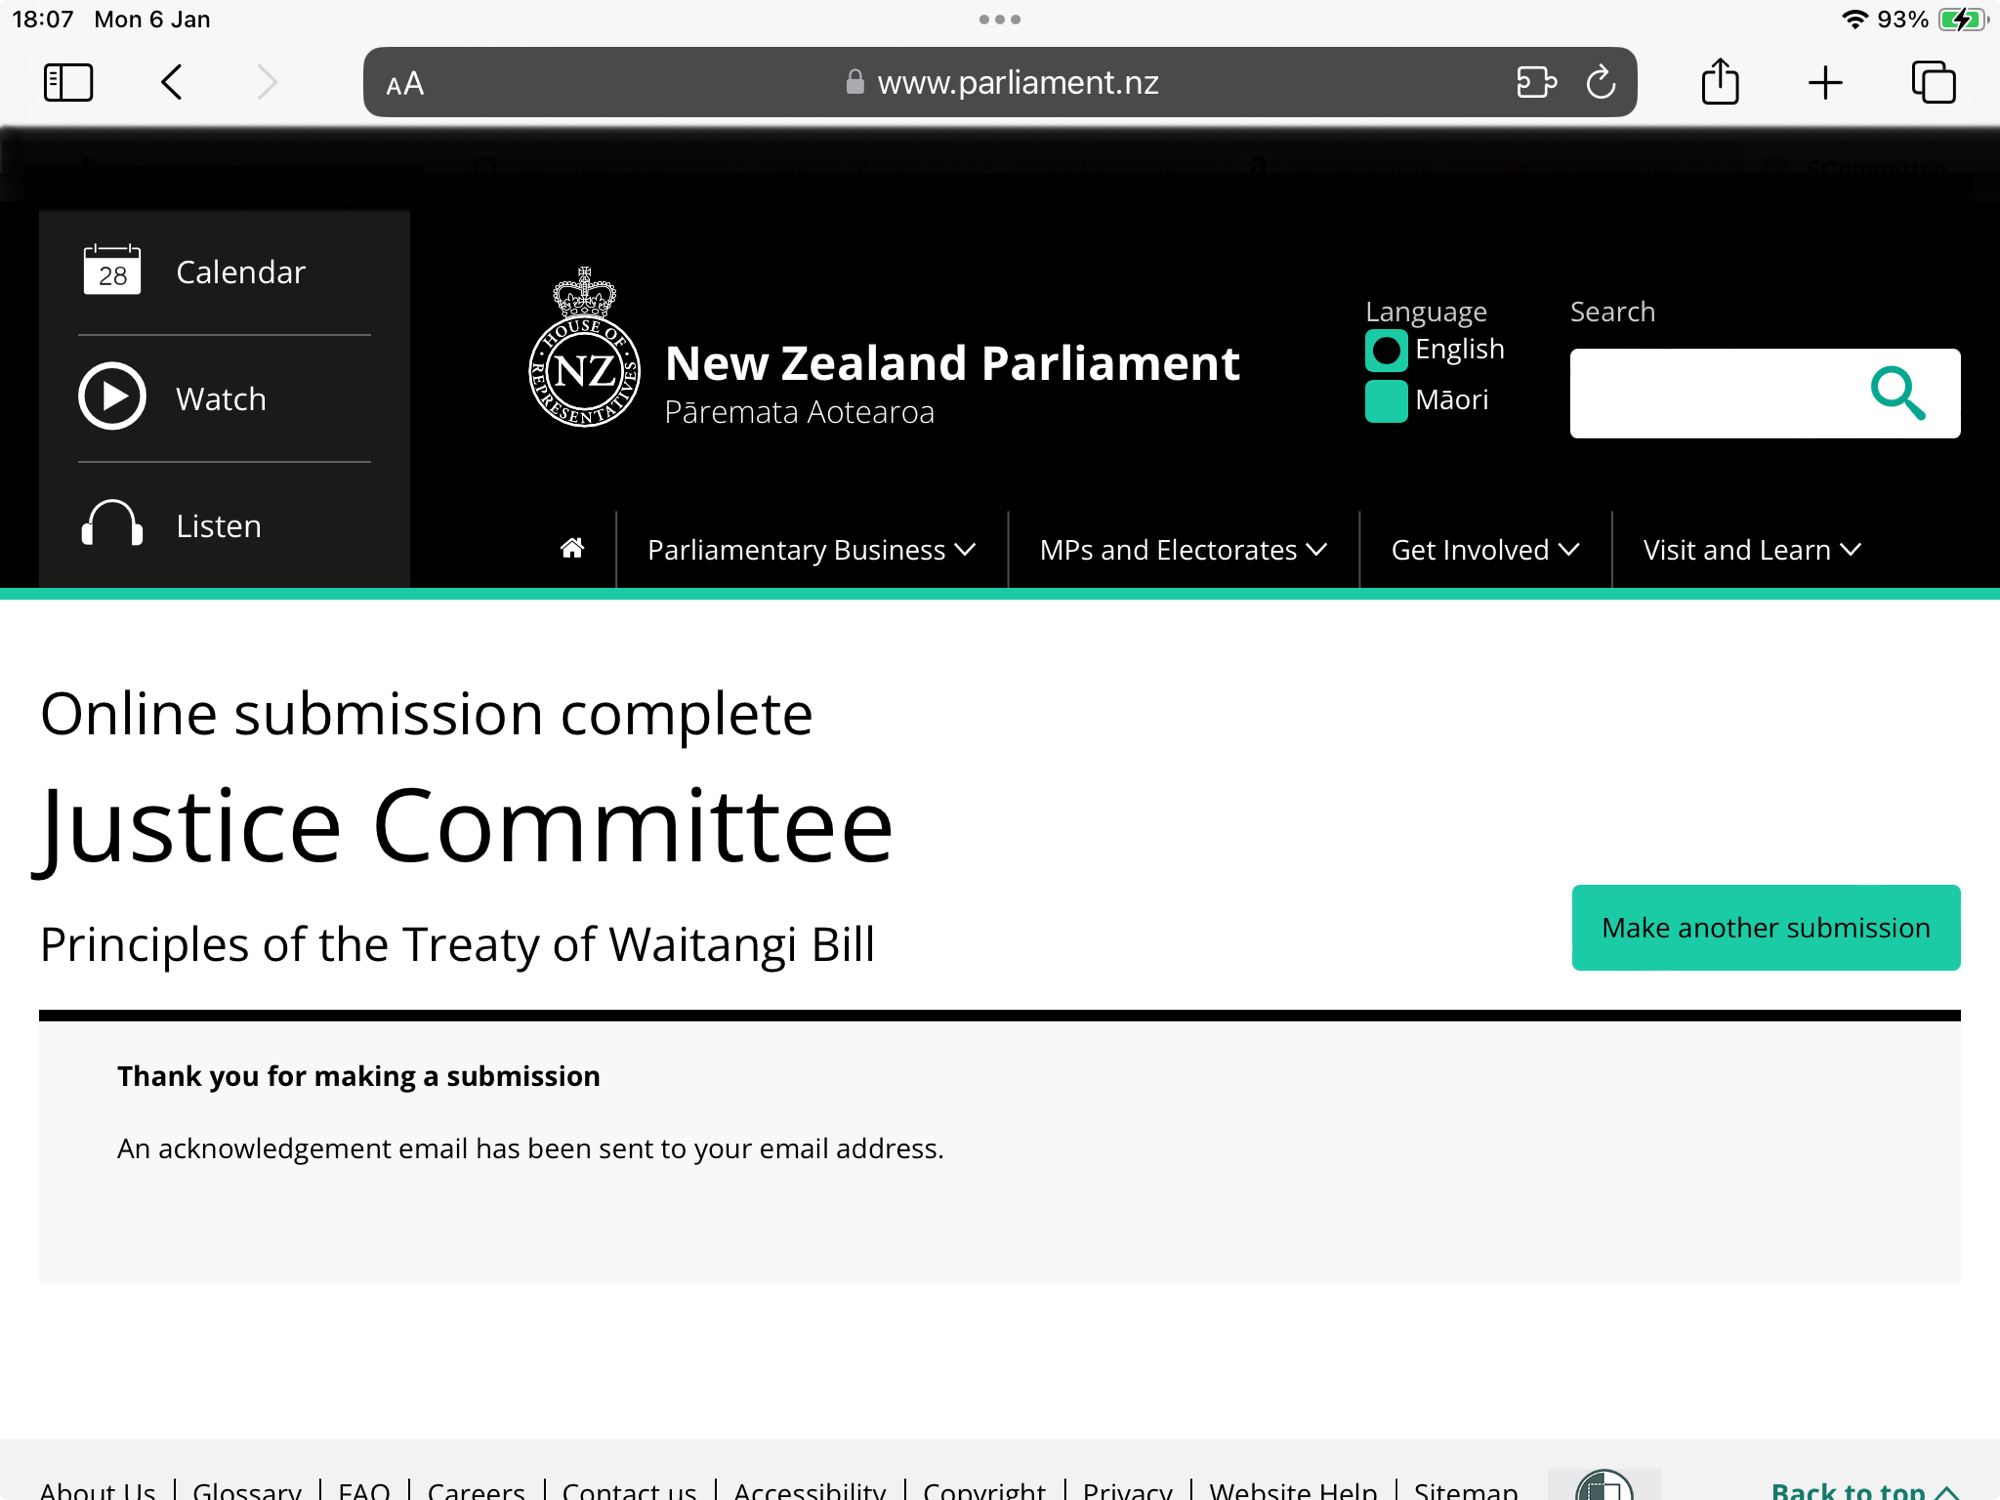Select English language radio button
2000x1500 pixels.
coord(1386,350)
